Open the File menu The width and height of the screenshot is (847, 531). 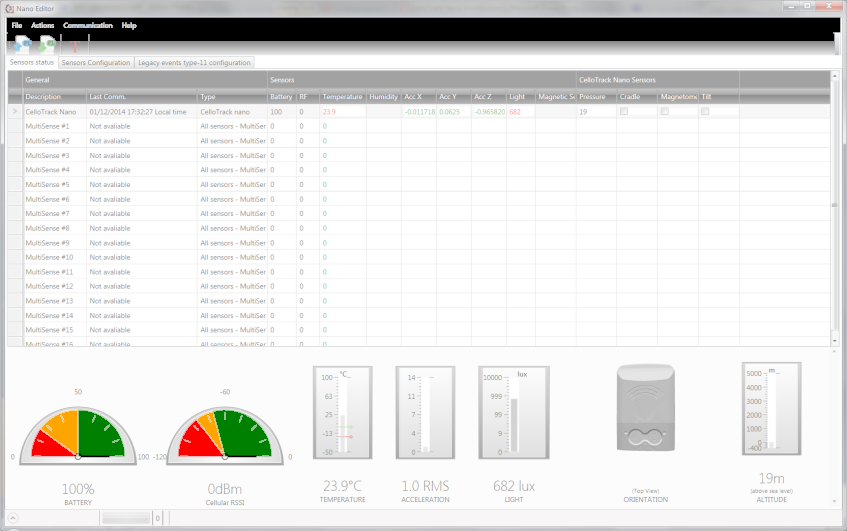17,25
